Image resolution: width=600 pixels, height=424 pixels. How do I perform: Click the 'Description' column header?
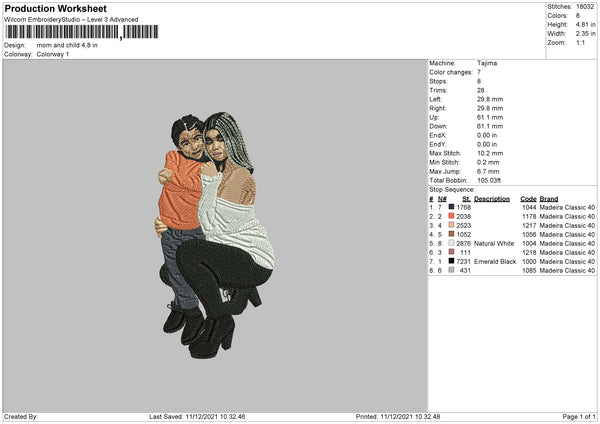492,199
